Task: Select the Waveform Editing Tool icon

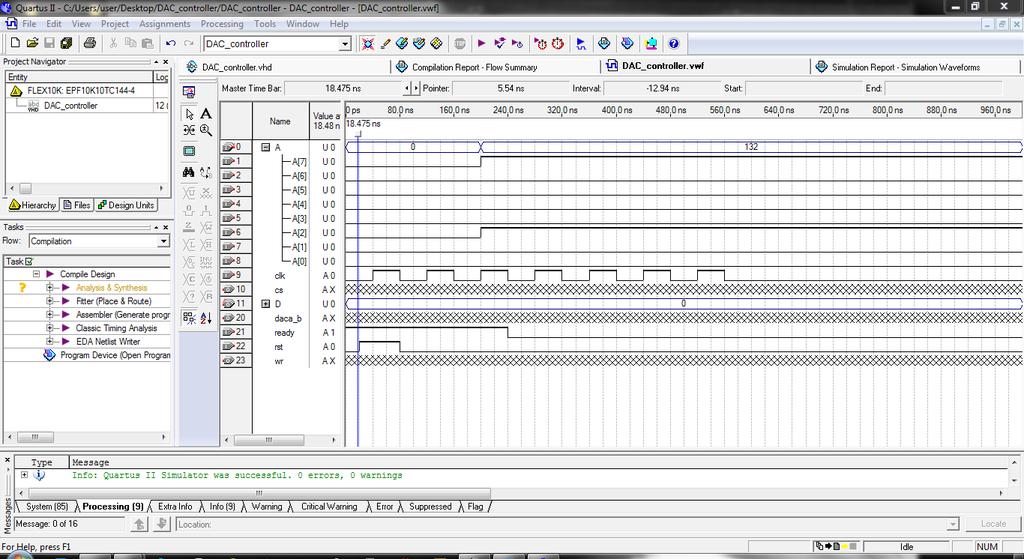Action: pyautogui.click(x=189, y=130)
